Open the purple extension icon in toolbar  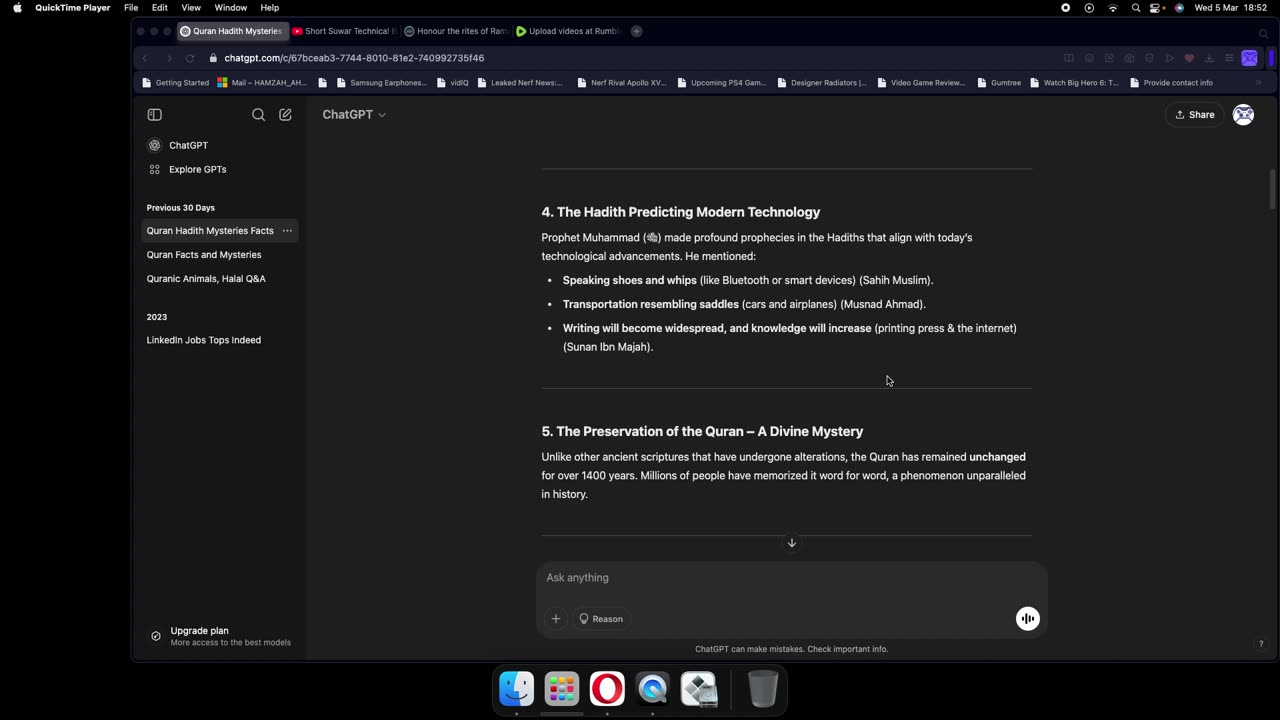tap(1249, 58)
